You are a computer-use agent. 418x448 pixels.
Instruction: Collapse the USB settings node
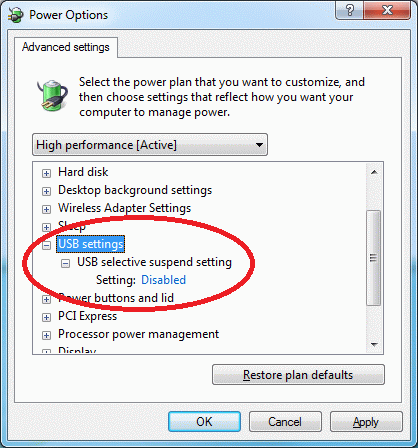pyautogui.click(x=46, y=245)
